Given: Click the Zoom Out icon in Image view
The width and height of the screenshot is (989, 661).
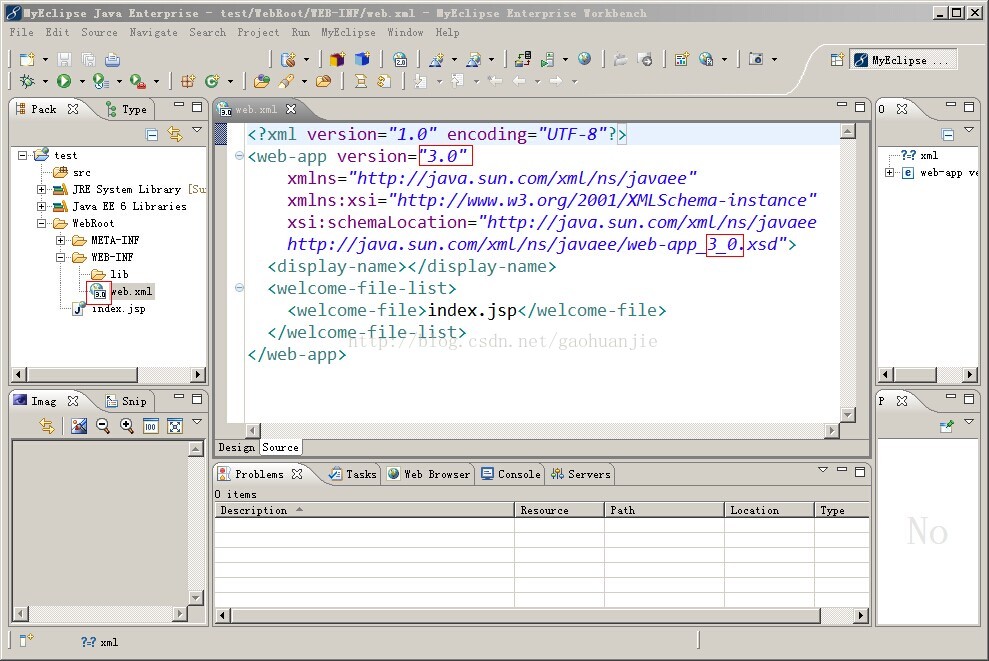Looking at the screenshot, I should coord(103,426).
